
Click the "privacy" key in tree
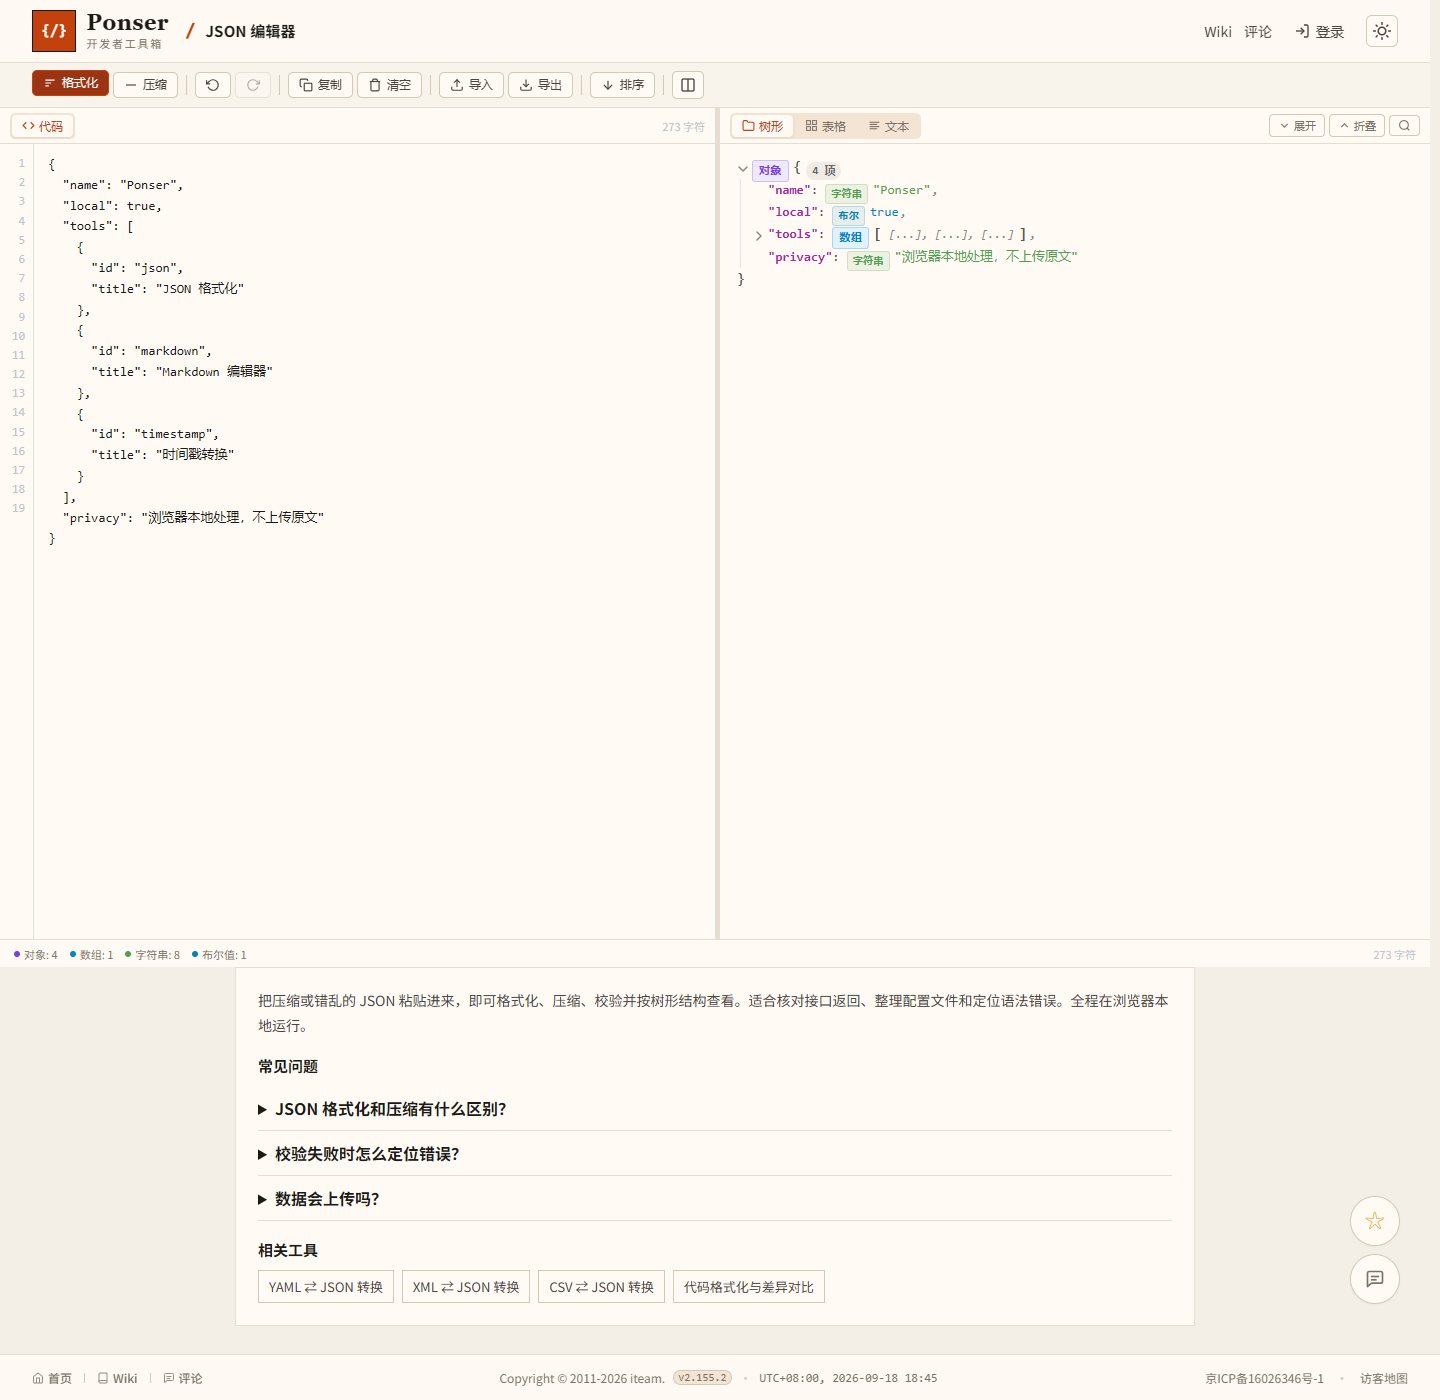point(803,257)
